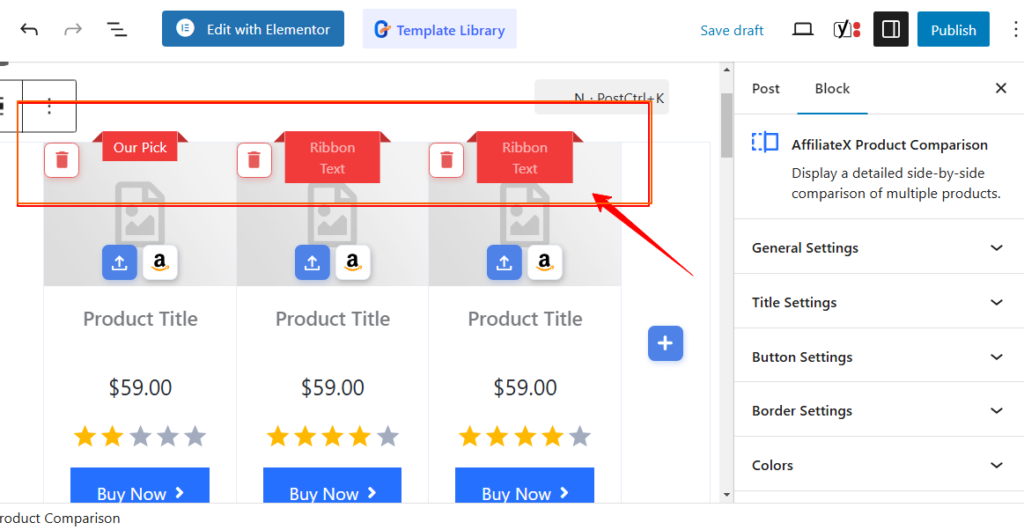Viewport: 1024px width, 530px height.
Task: Open the laptop preview icon
Action: coord(803,29)
